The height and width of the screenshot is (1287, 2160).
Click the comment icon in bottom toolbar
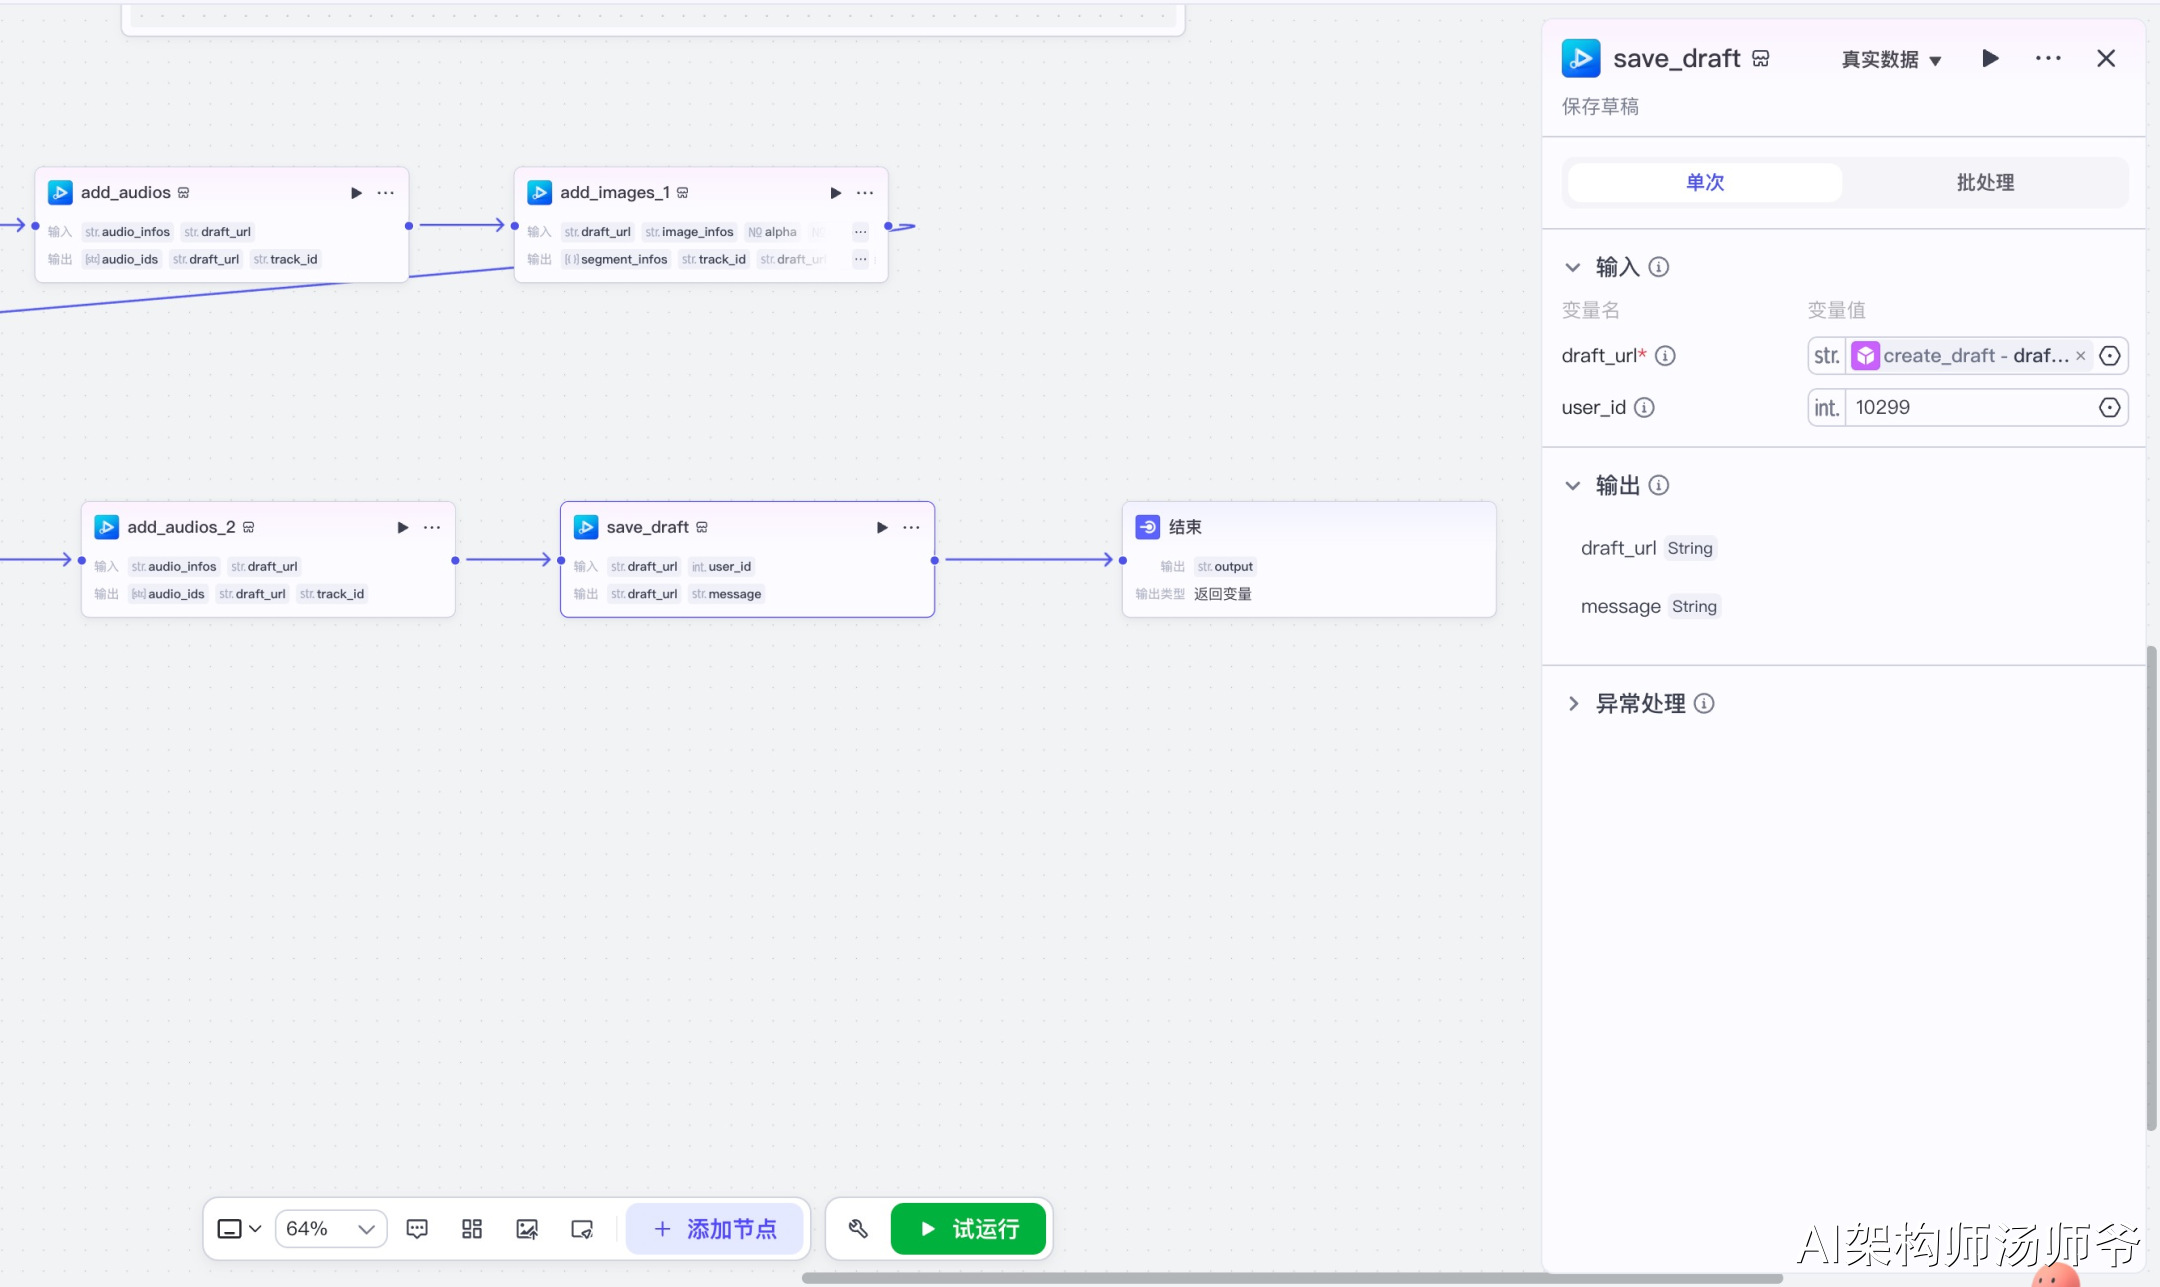[417, 1229]
